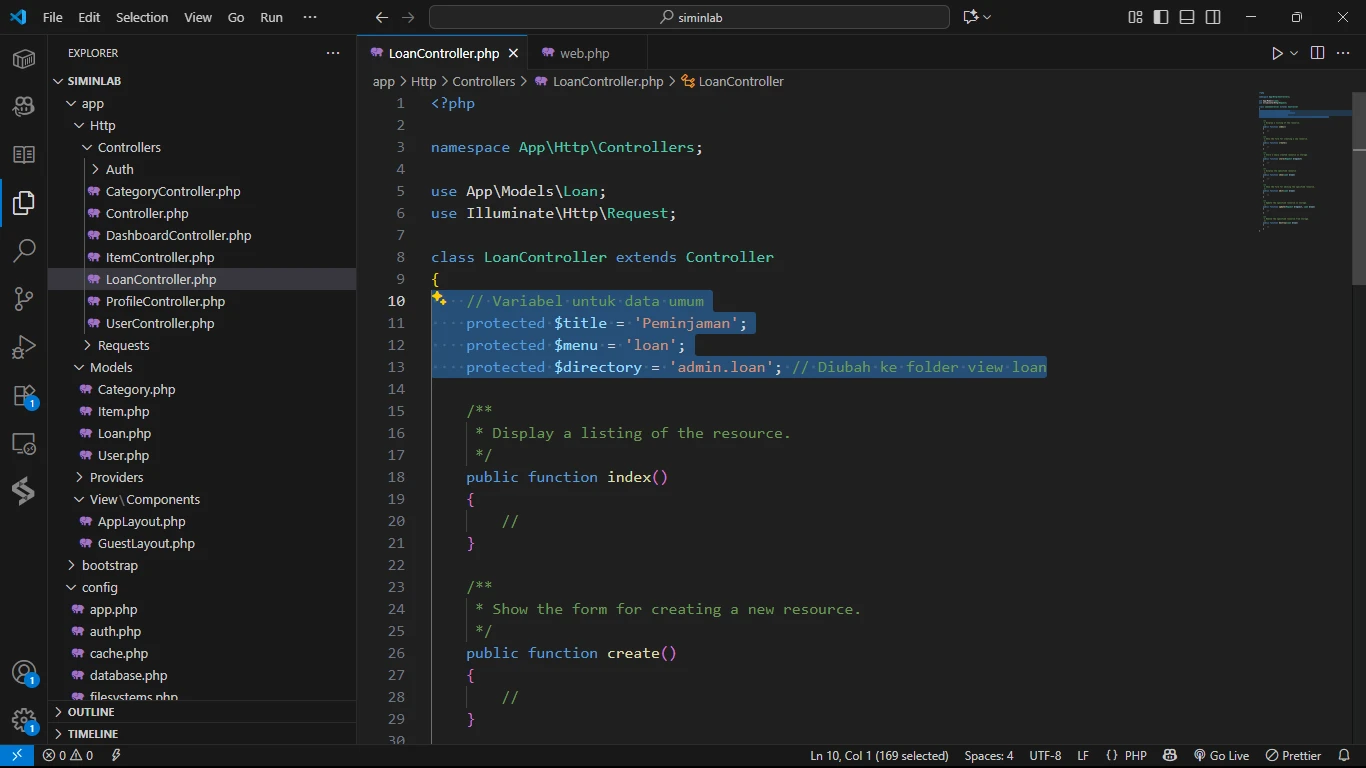Toggle the bottom panel layout button
The image size is (1366, 768).
pos(1187,17)
